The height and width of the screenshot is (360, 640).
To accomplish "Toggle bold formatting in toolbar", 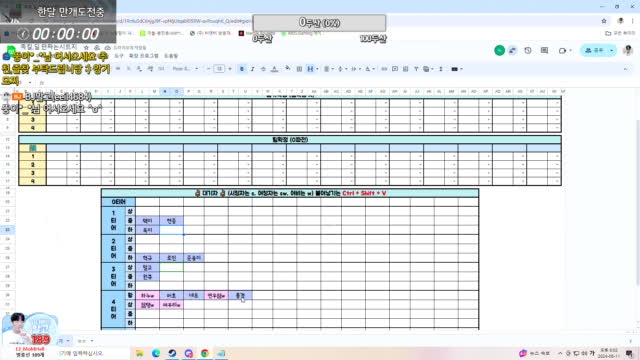I will pyautogui.click(x=242, y=69).
